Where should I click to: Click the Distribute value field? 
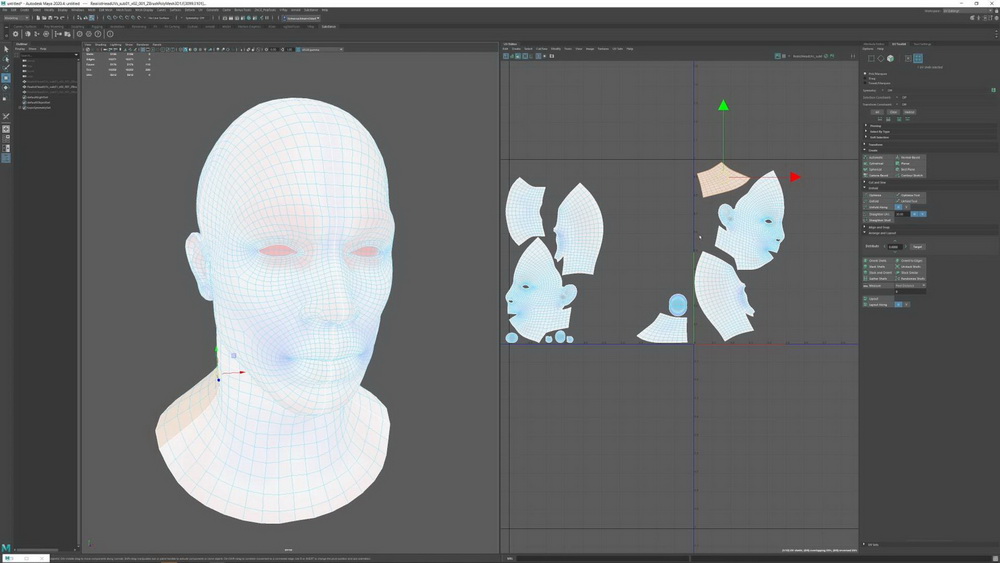coord(895,247)
